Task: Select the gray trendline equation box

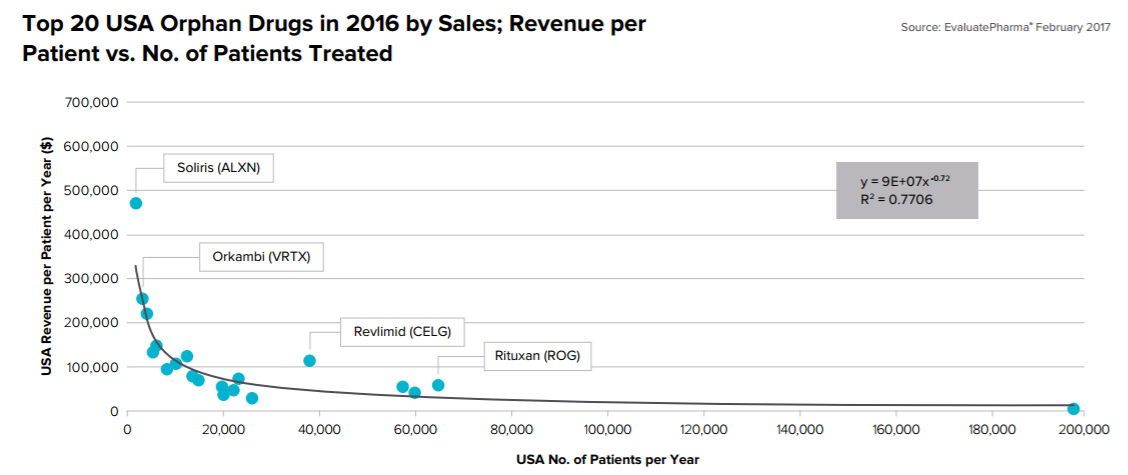Action: (906, 190)
